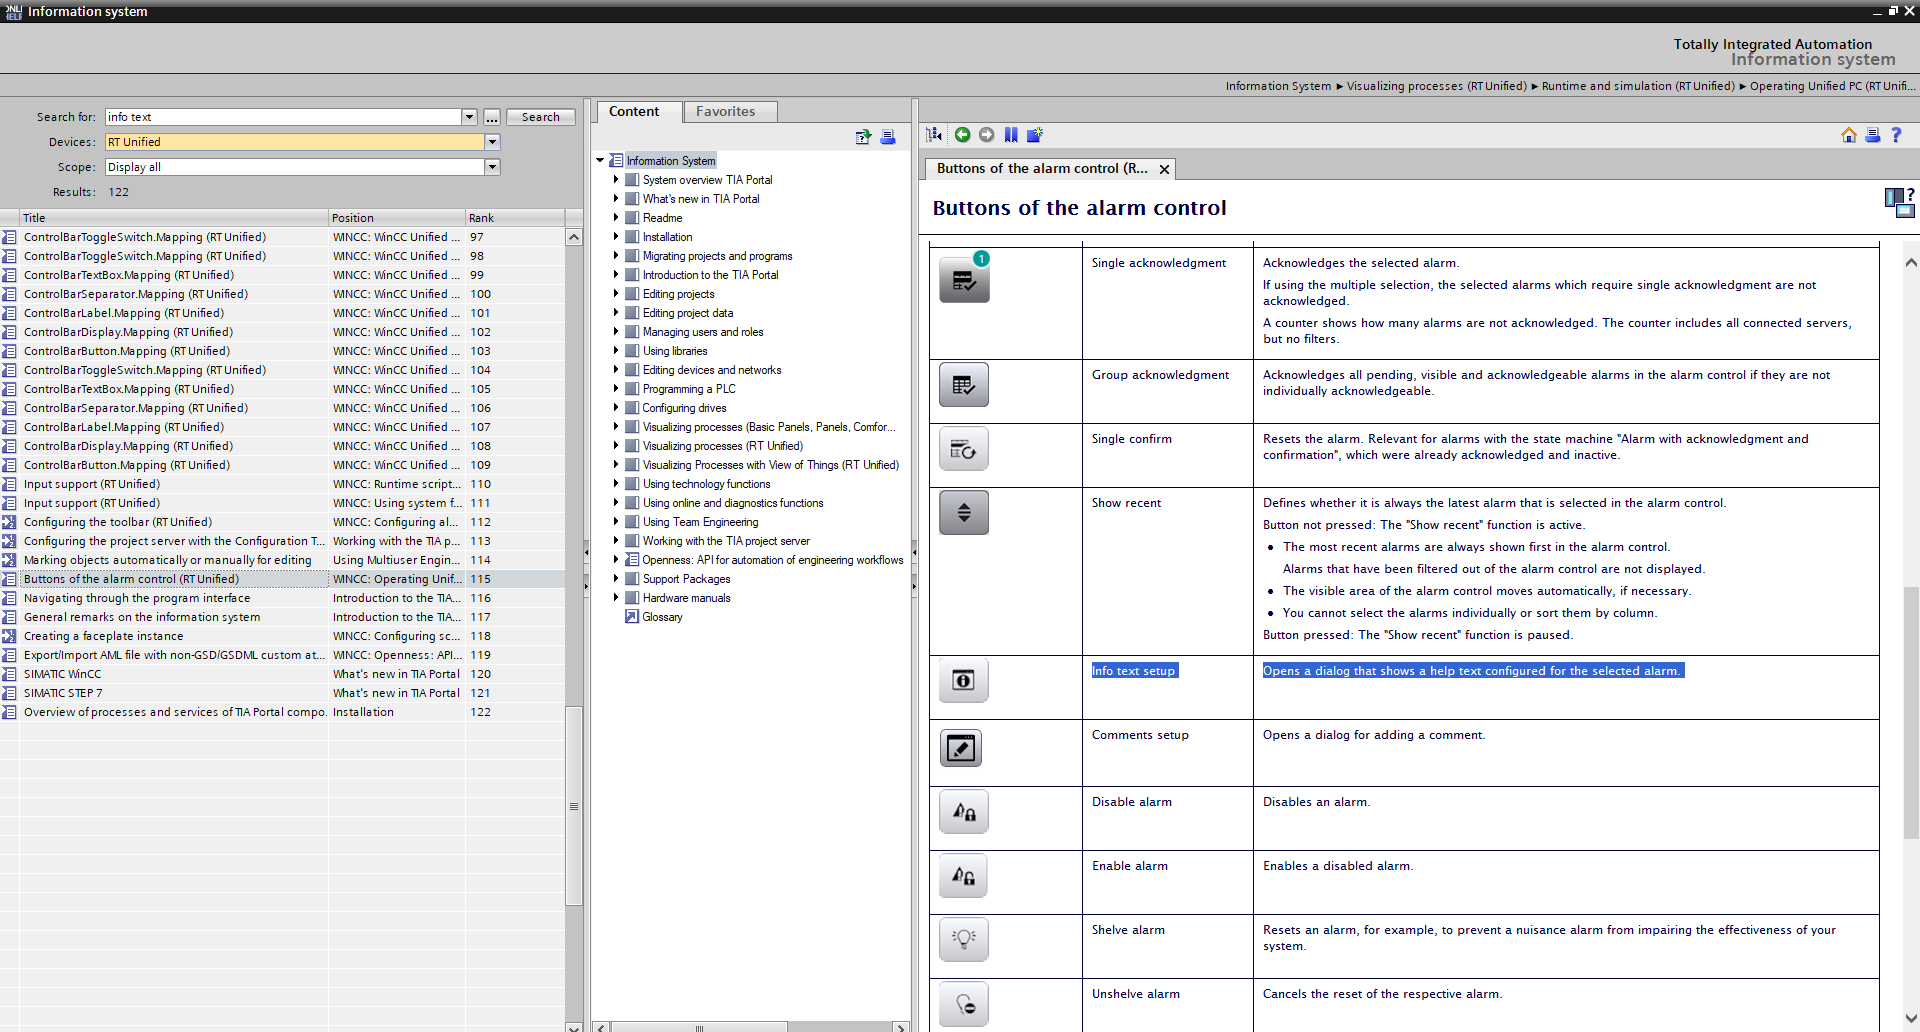The image size is (1920, 1032).
Task: Click the Info text setup alarm icon
Action: click(963, 681)
